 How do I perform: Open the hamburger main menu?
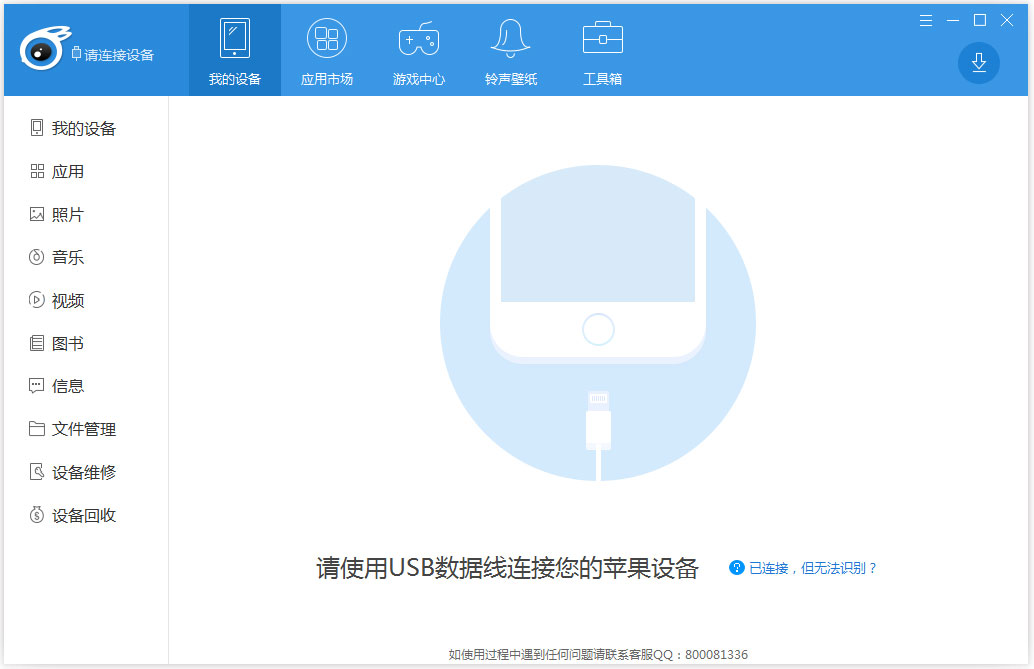tap(926, 20)
